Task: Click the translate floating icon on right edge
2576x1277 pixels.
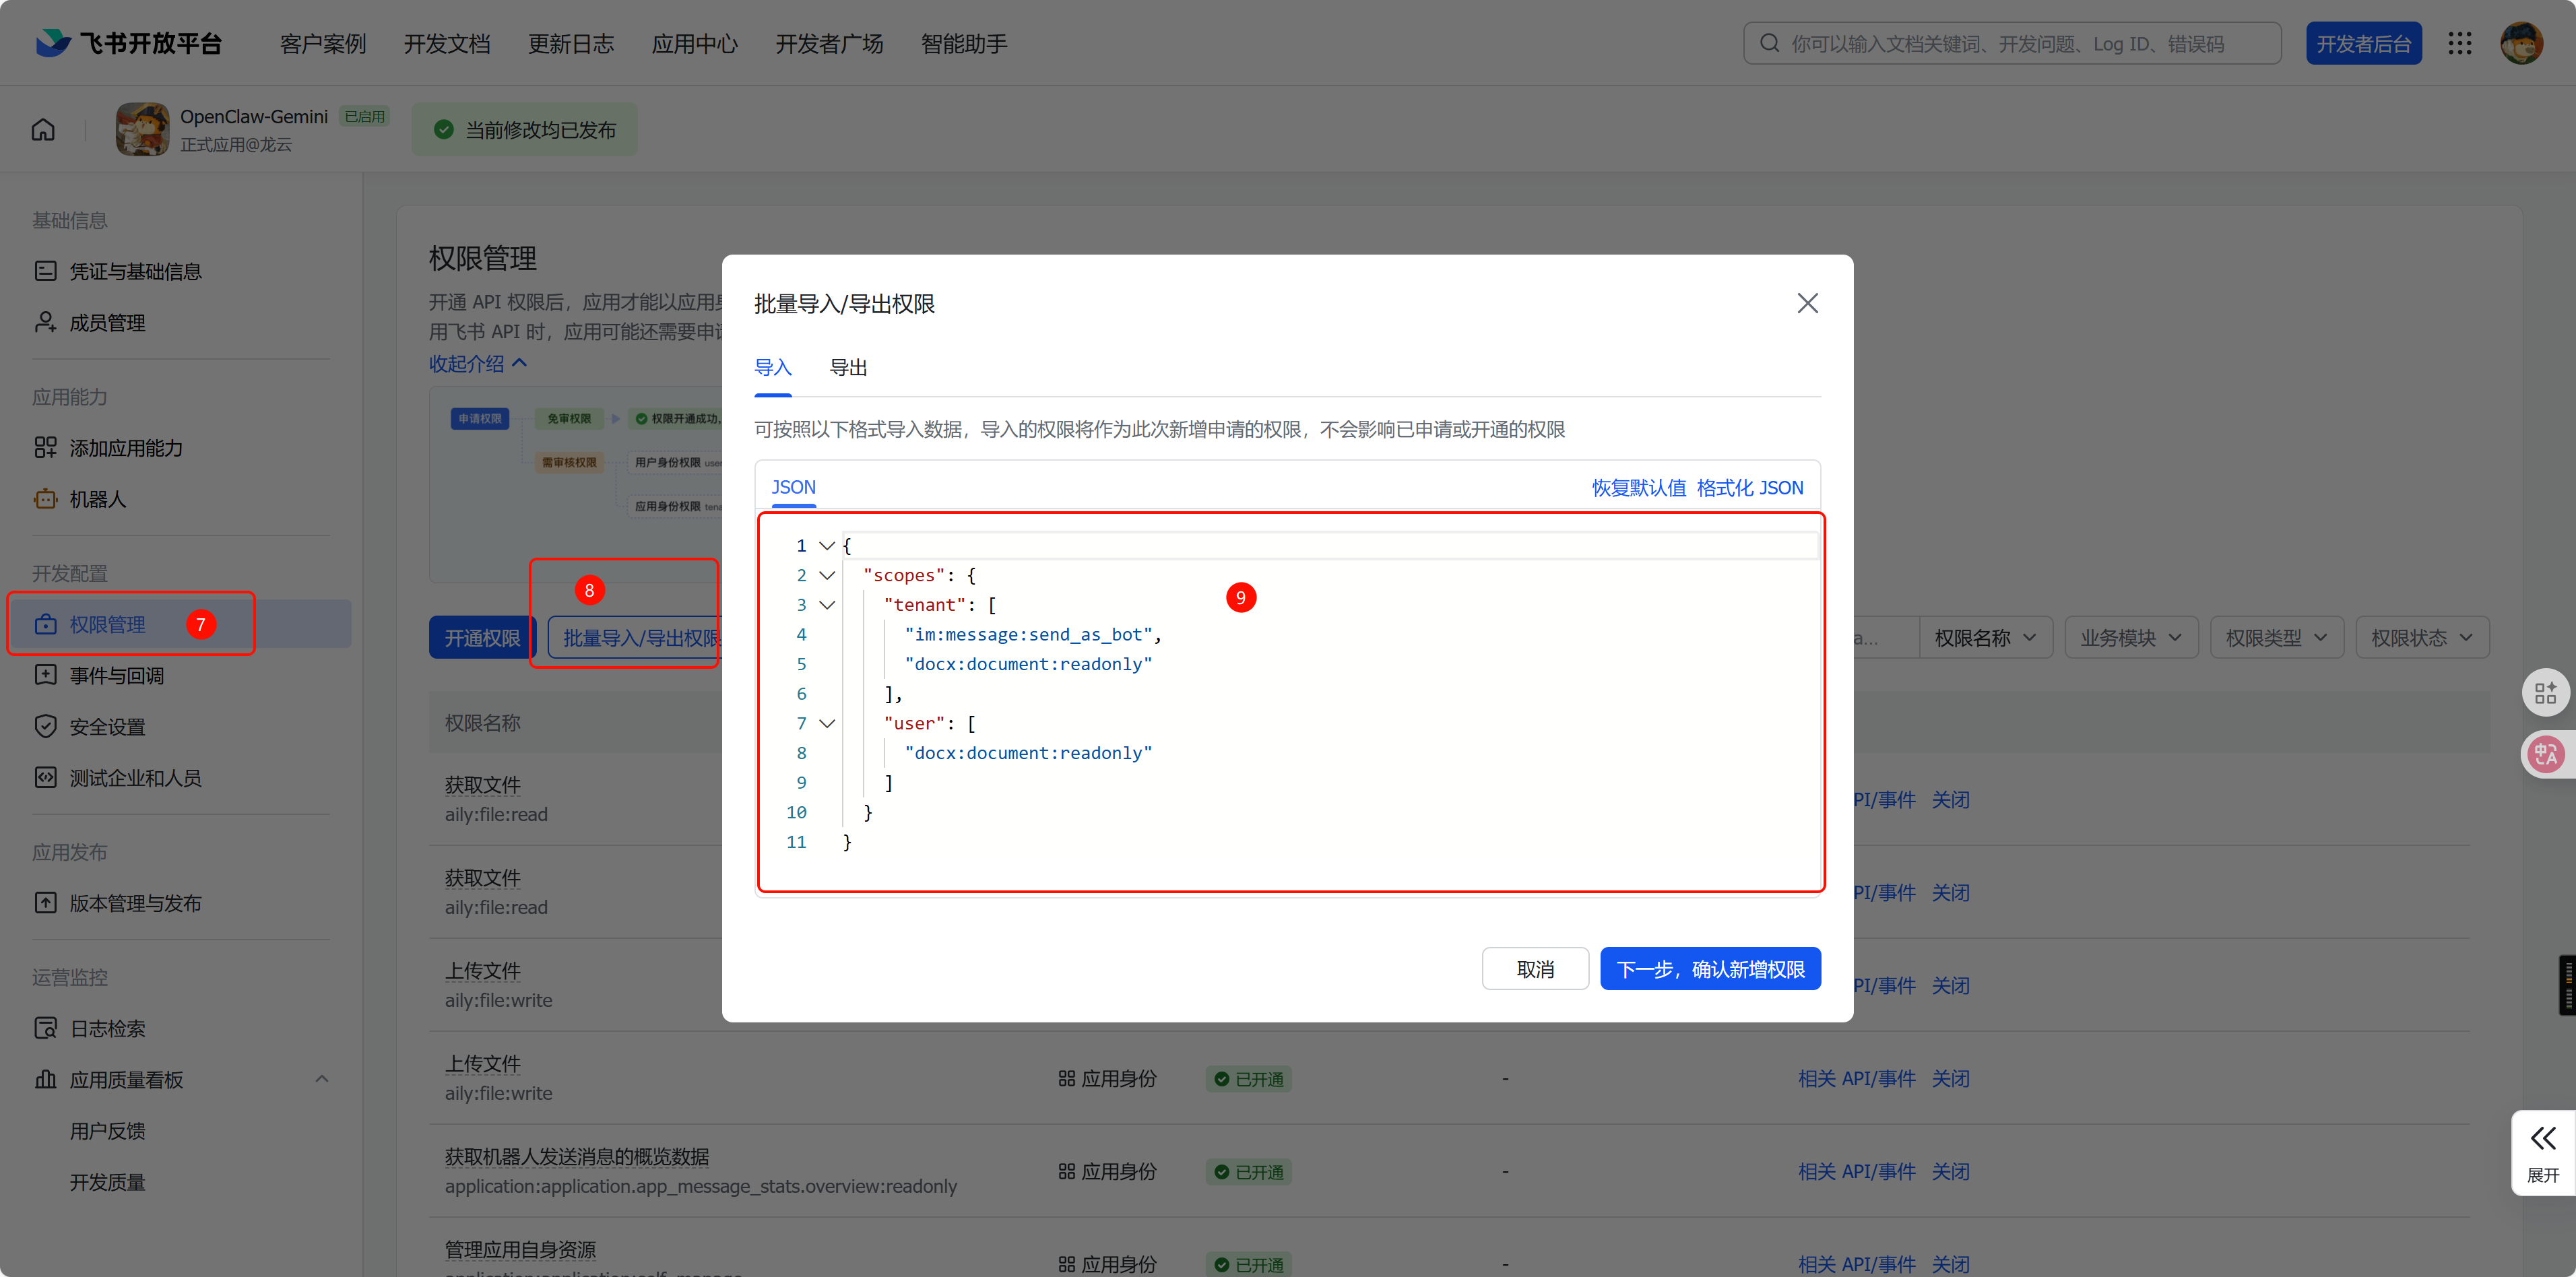Action: click(2545, 753)
